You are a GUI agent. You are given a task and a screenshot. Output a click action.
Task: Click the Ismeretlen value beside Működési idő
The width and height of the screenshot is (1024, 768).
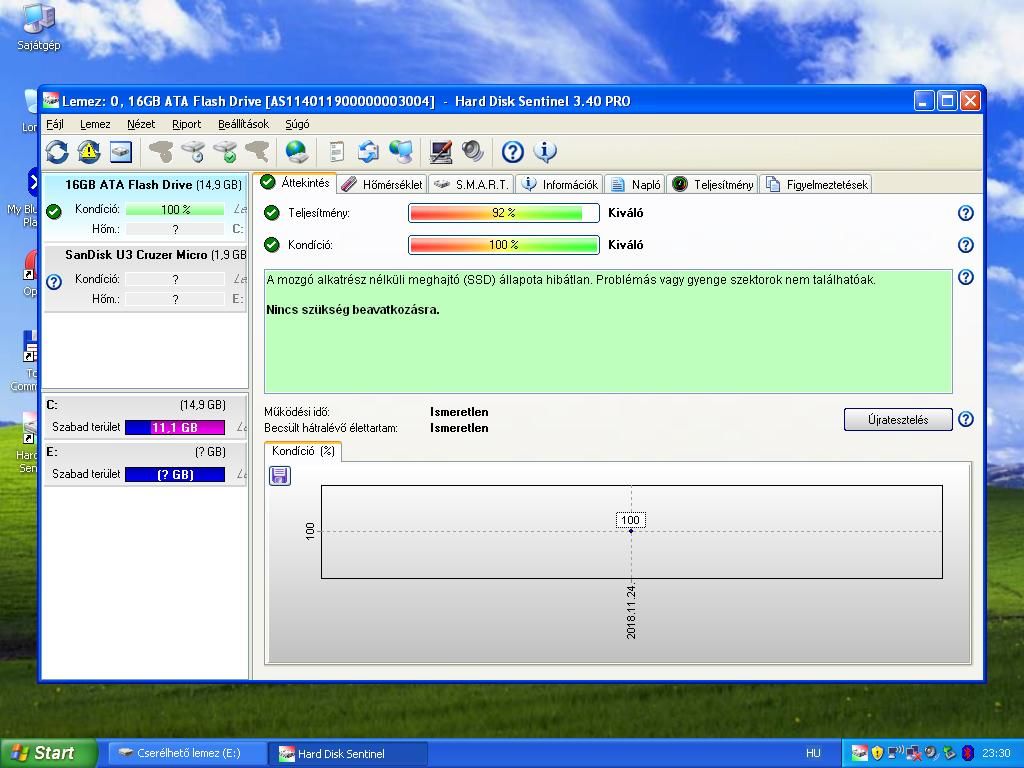[459, 412]
